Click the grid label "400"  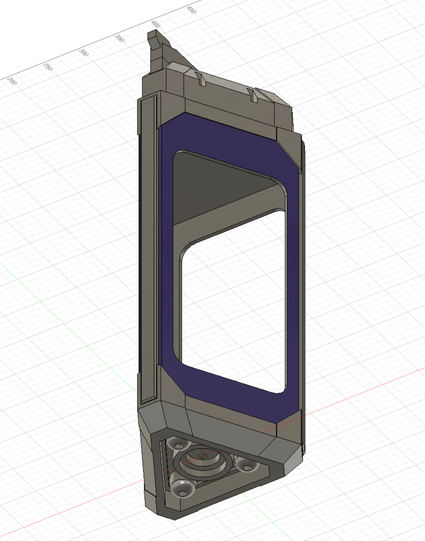coord(156,24)
